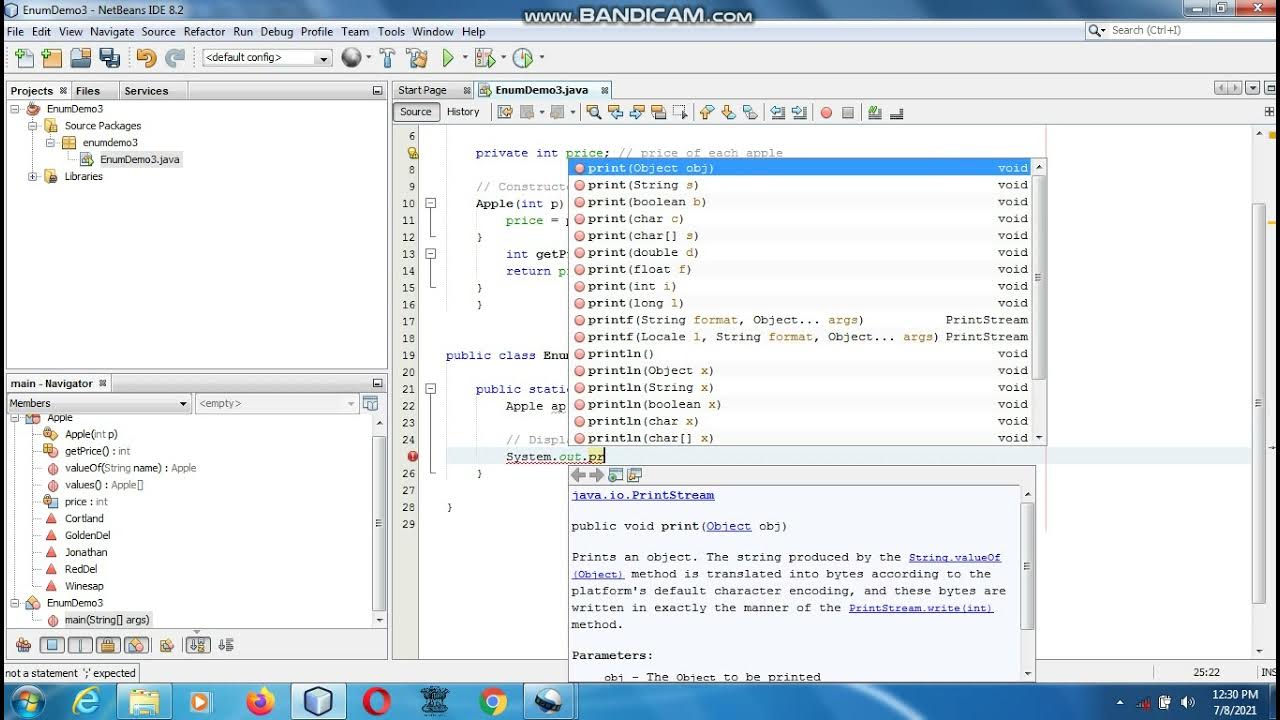Open the Navigate menu
The height and width of the screenshot is (720, 1280).
tap(112, 31)
